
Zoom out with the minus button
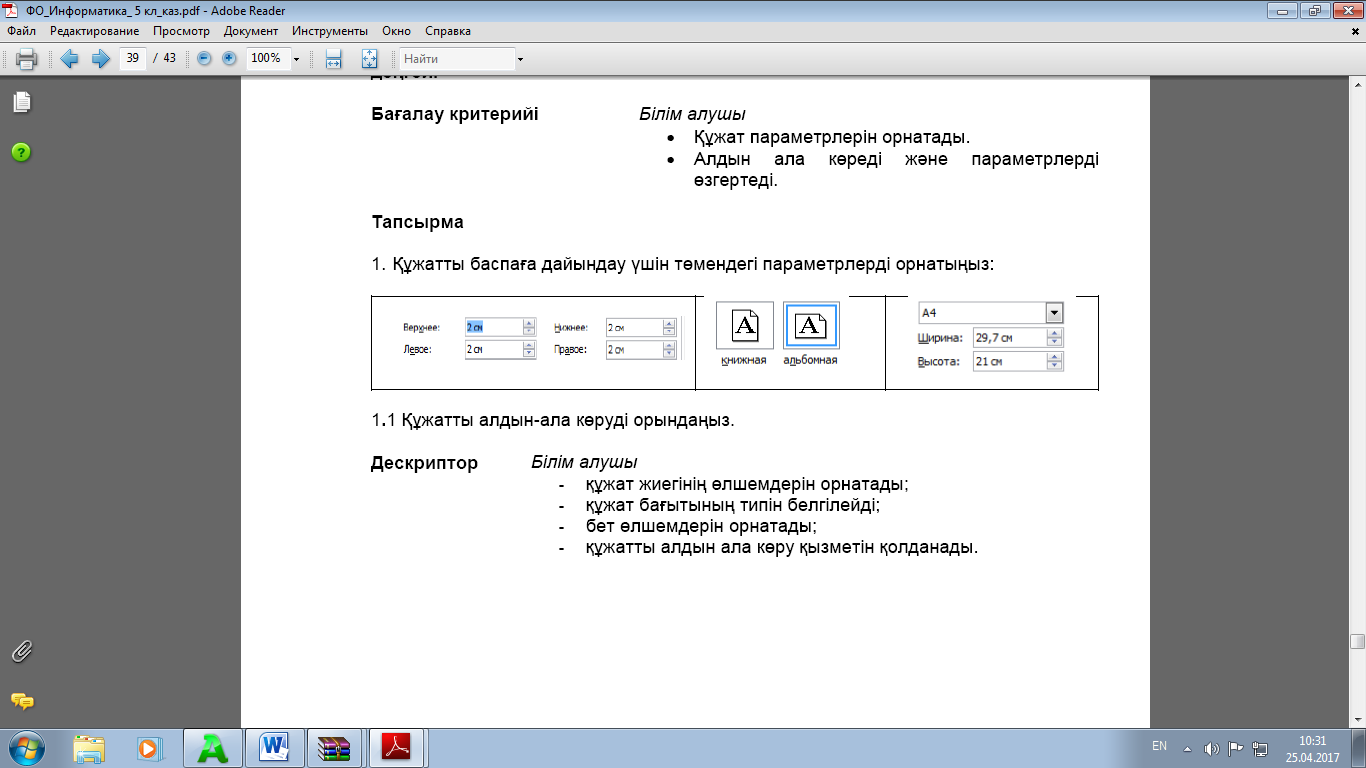(204, 59)
